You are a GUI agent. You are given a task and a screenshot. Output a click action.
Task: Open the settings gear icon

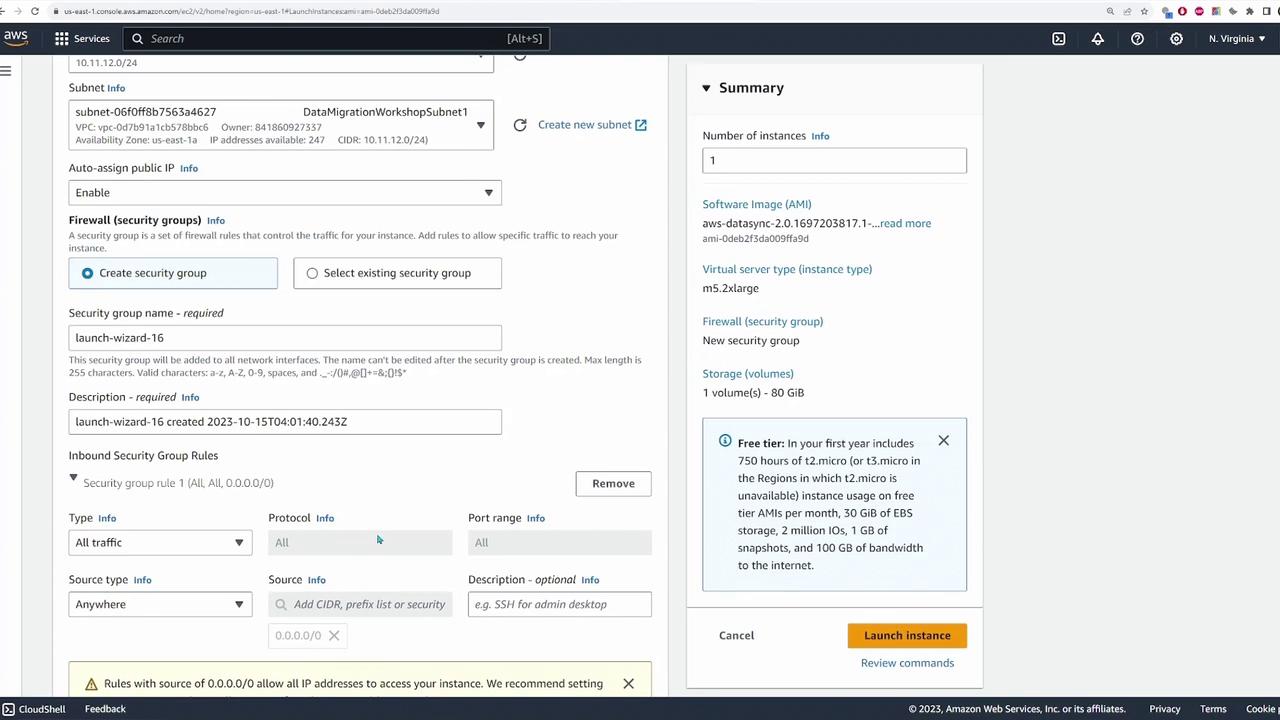(1176, 38)
